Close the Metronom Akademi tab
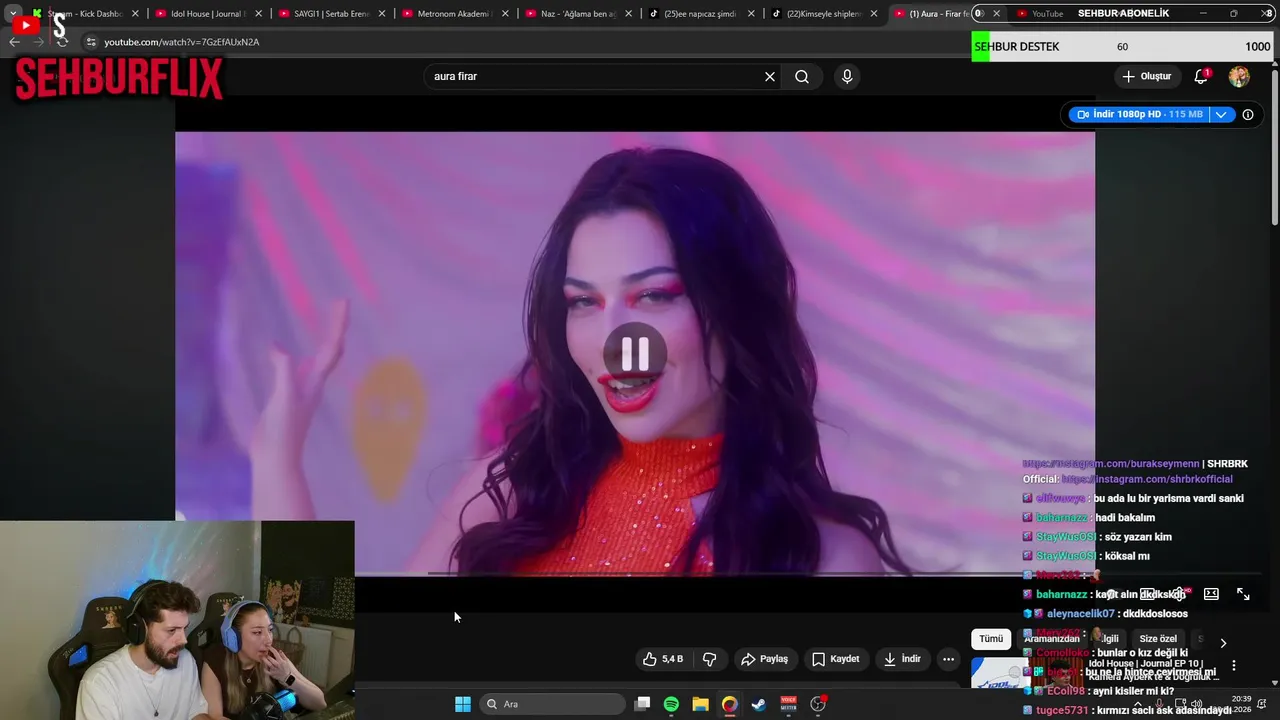1280x720 pixels. pos(505,14)
